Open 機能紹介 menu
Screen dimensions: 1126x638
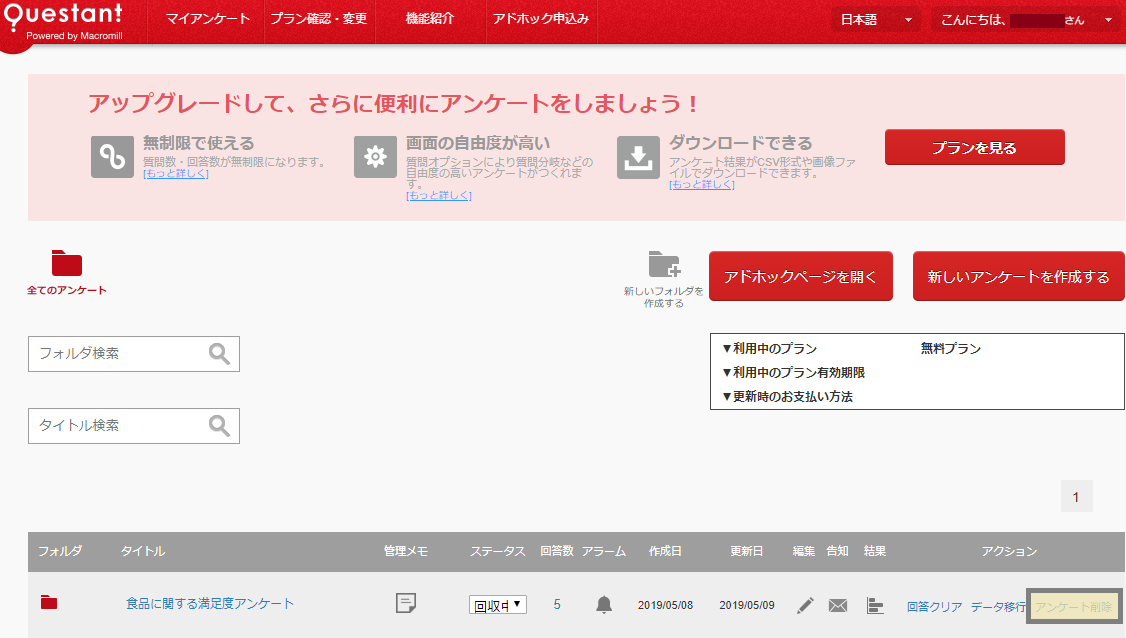tap(430, 19)
